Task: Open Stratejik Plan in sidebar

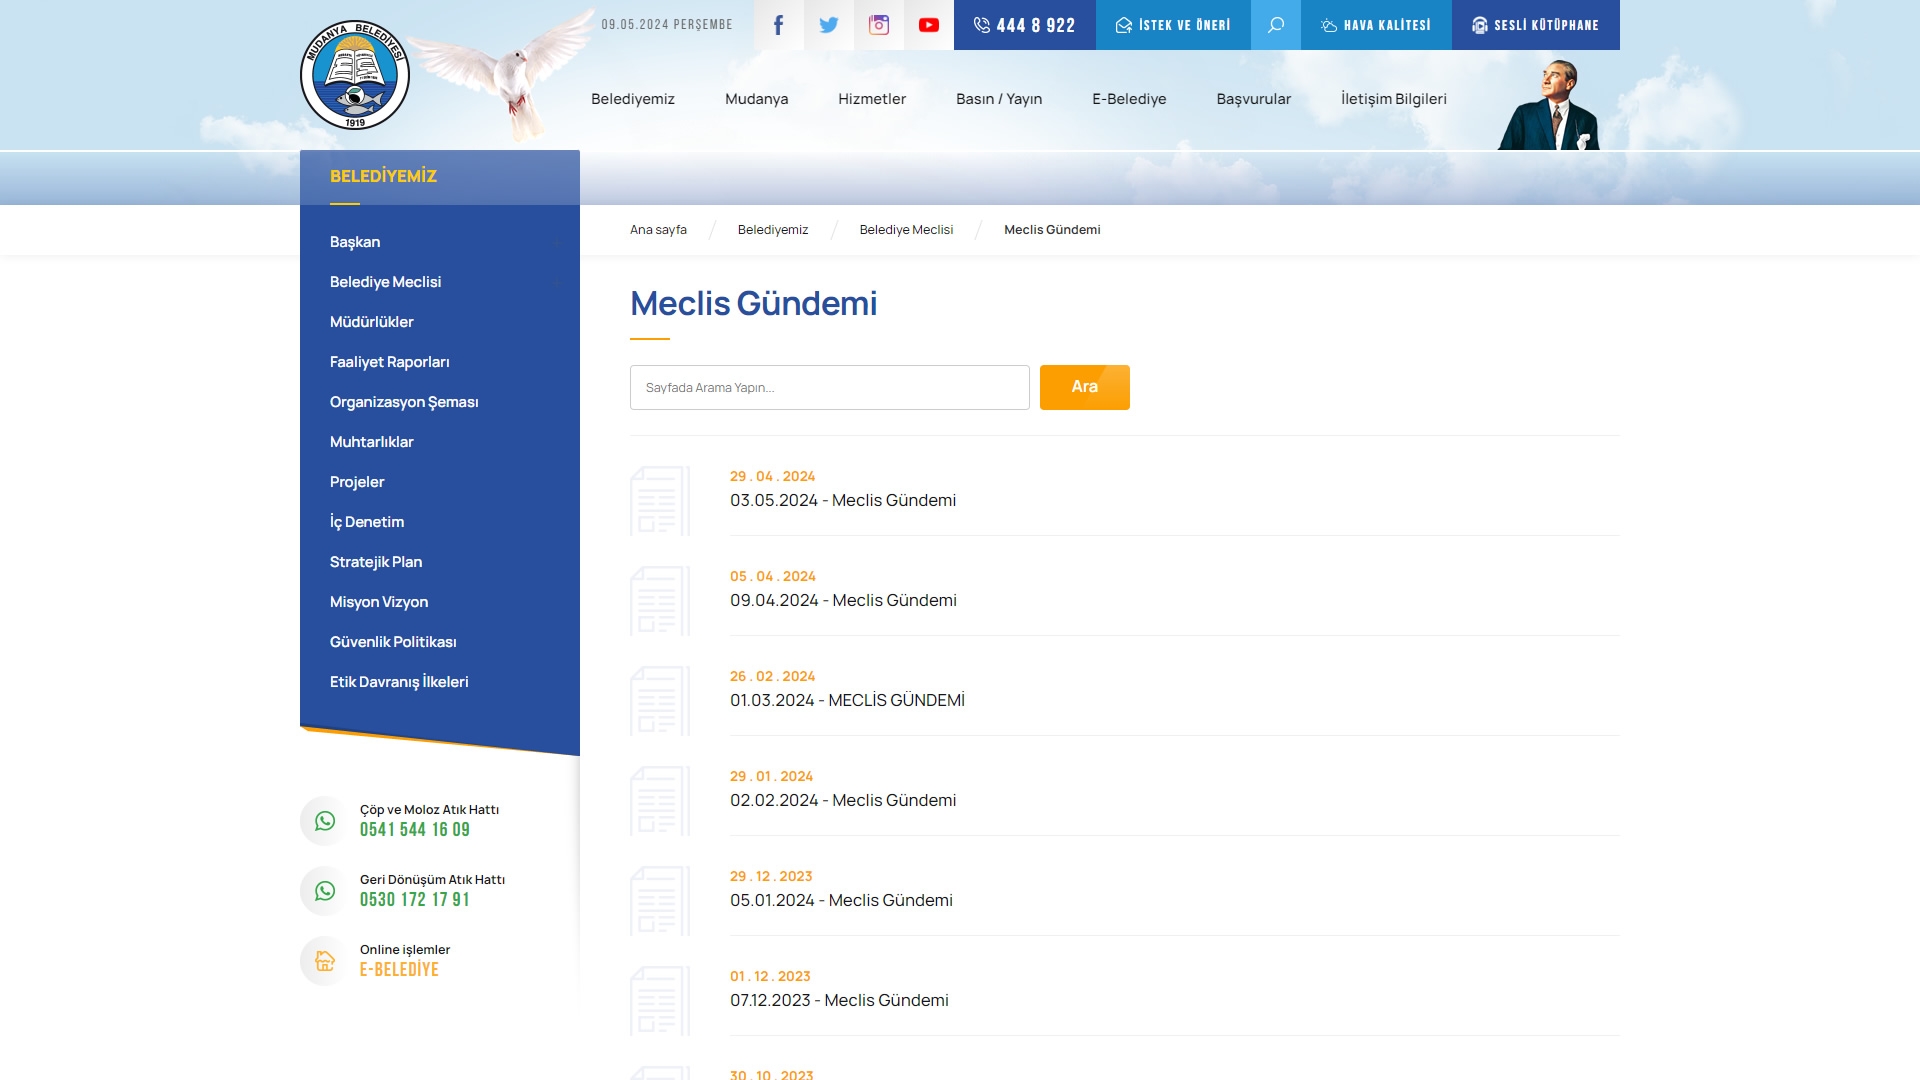Action: pos(376,562)
